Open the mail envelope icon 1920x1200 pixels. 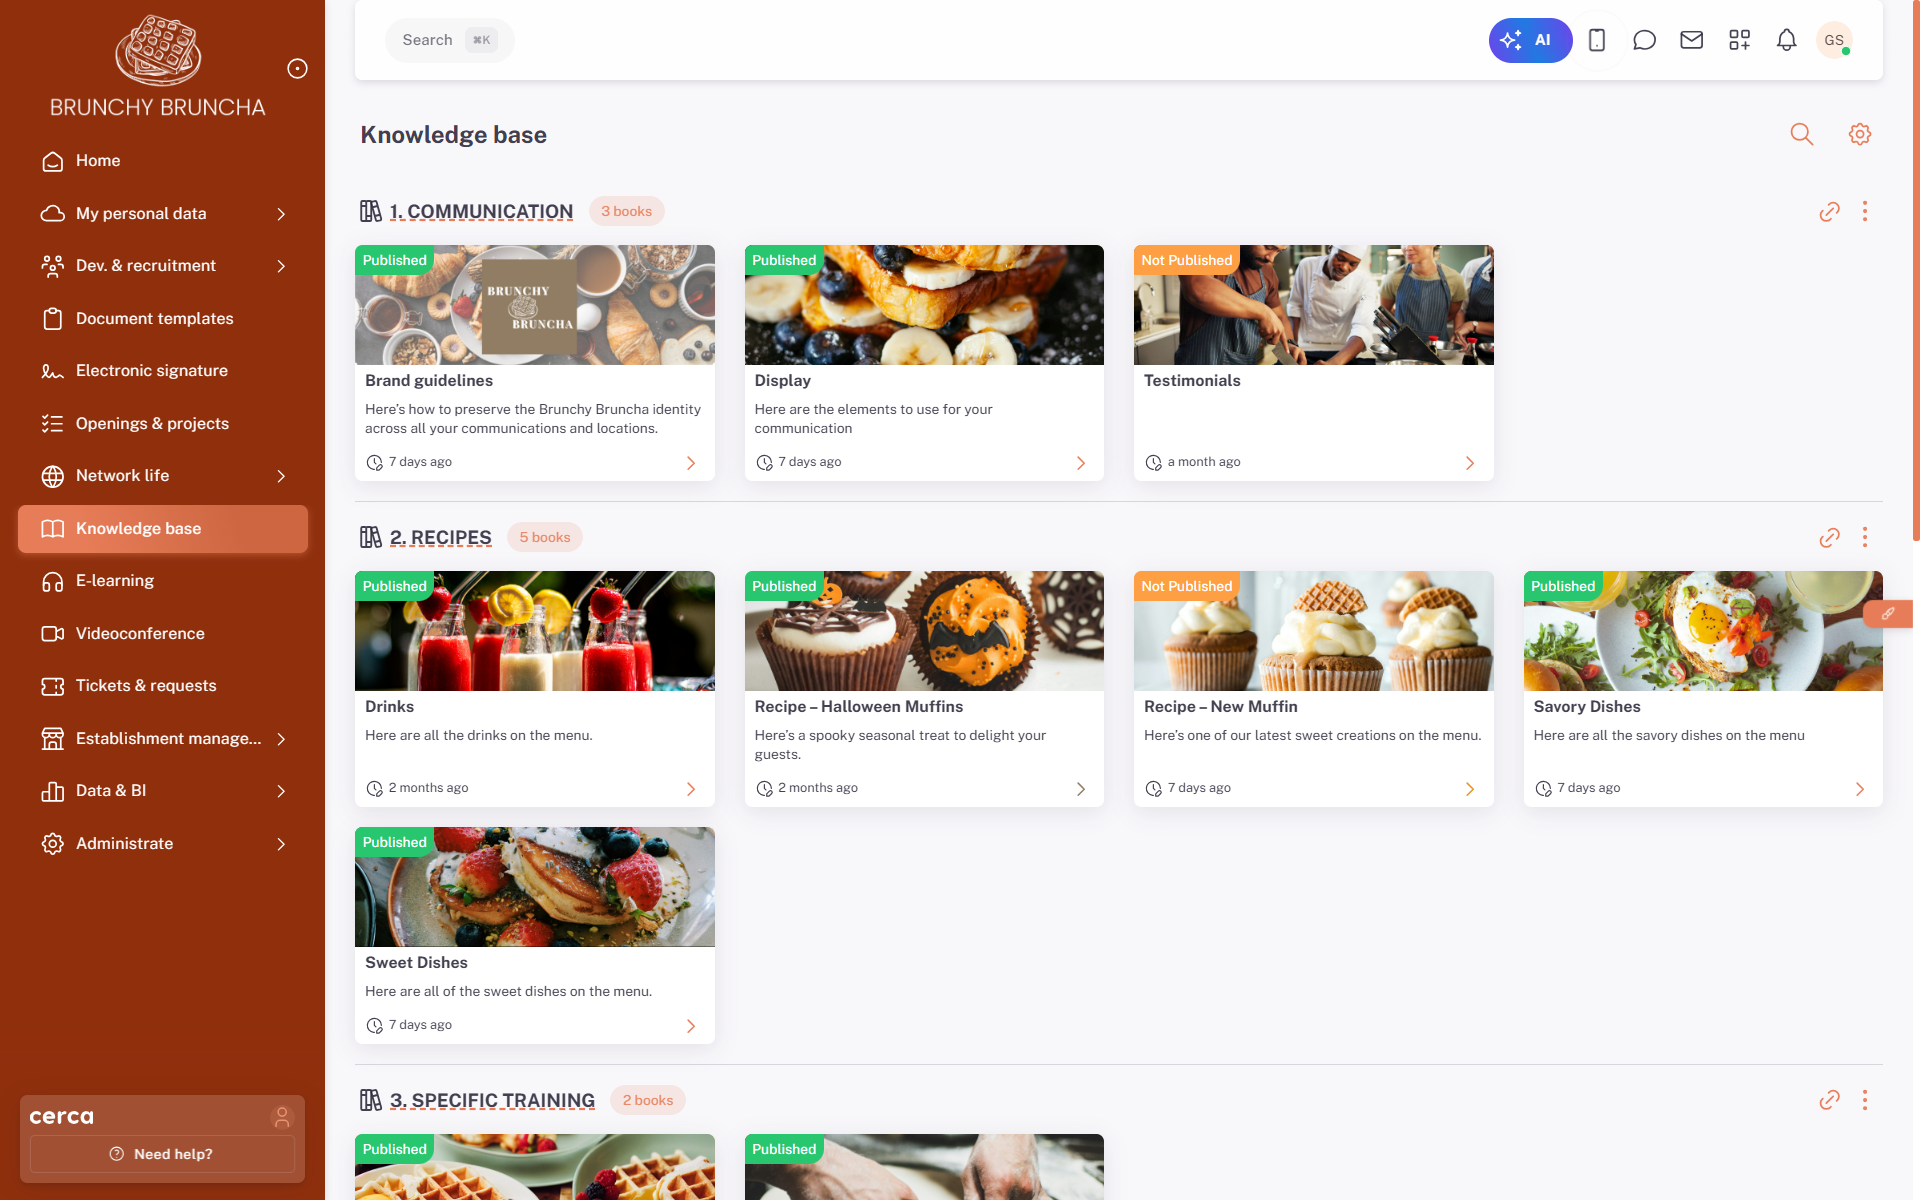point(1691,40)
